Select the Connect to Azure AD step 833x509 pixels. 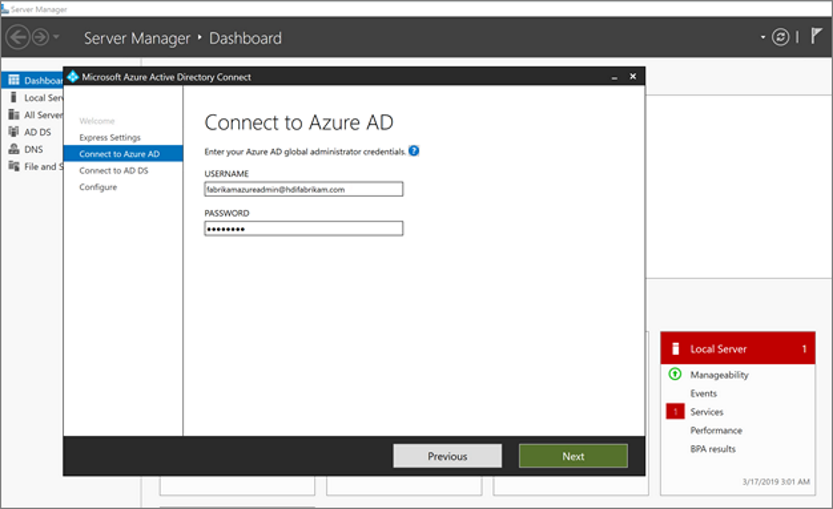[123, 154]
